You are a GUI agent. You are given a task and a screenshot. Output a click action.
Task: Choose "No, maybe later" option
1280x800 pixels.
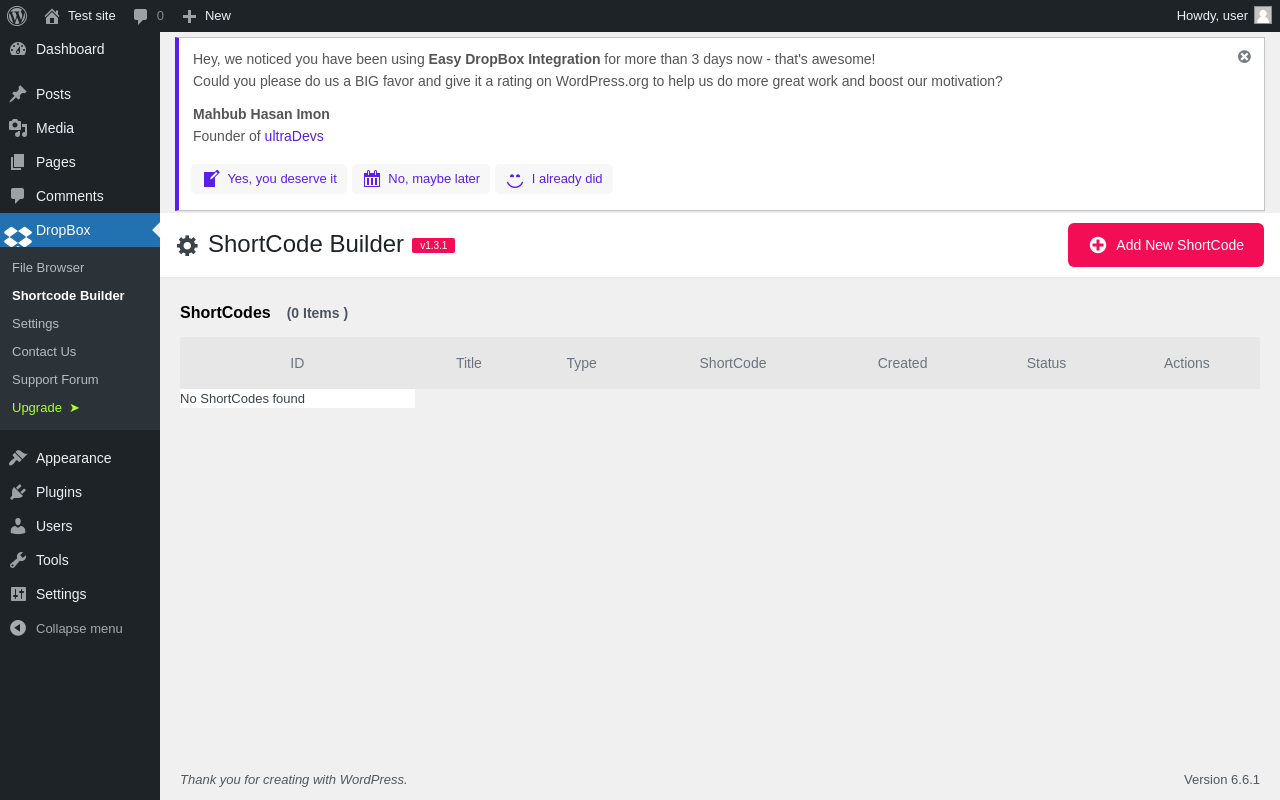click(421, 179)
